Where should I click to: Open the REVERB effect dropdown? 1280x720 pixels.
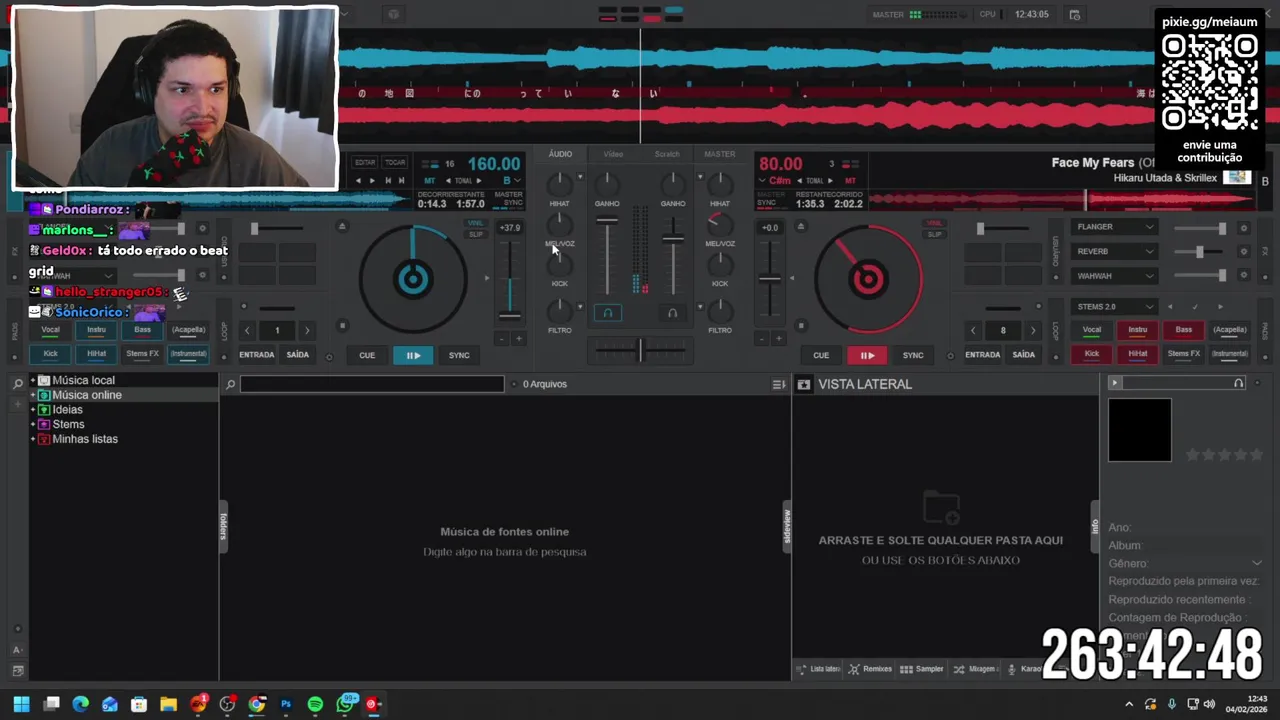[x=1115, y=252]
